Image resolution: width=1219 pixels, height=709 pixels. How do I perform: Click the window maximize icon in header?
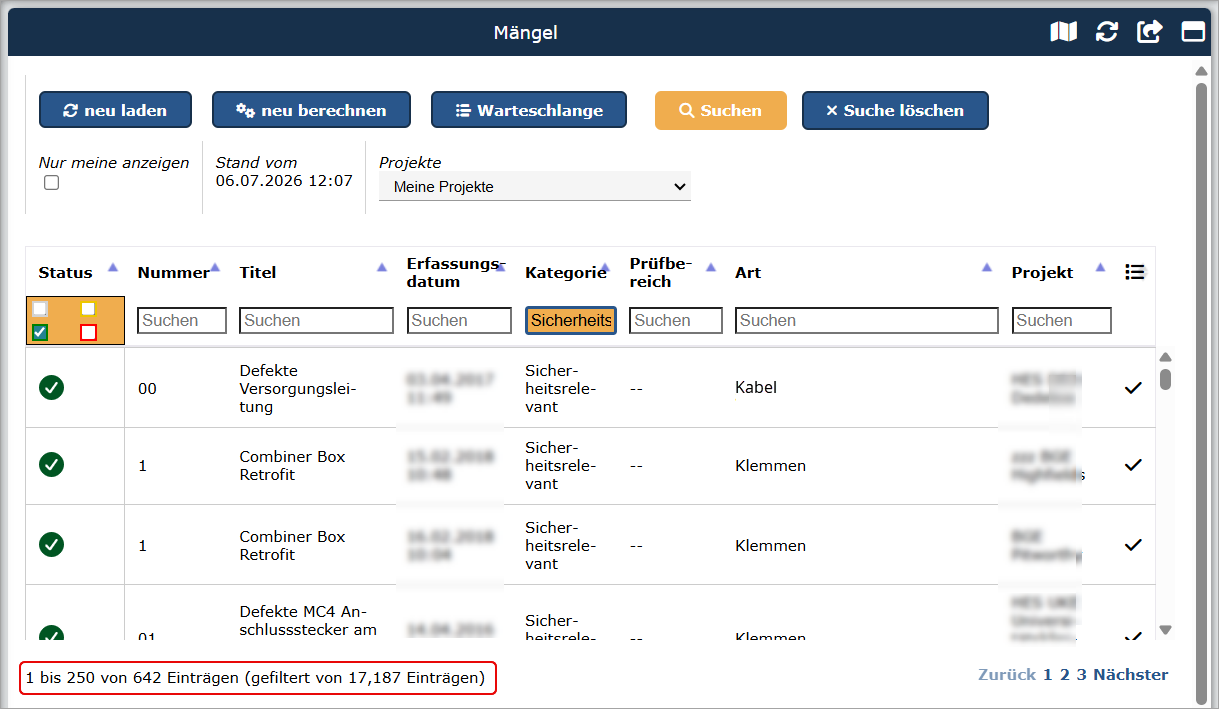click(x=1193, y=32)
